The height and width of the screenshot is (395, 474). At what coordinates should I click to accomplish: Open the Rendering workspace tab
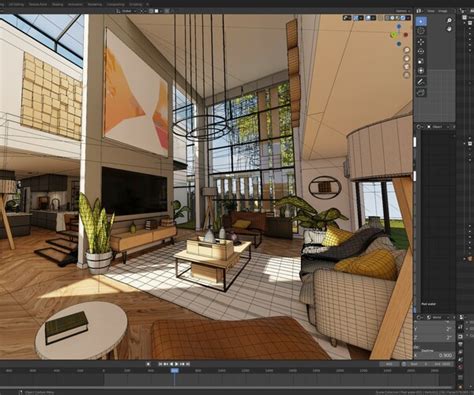tap(95, 4)
